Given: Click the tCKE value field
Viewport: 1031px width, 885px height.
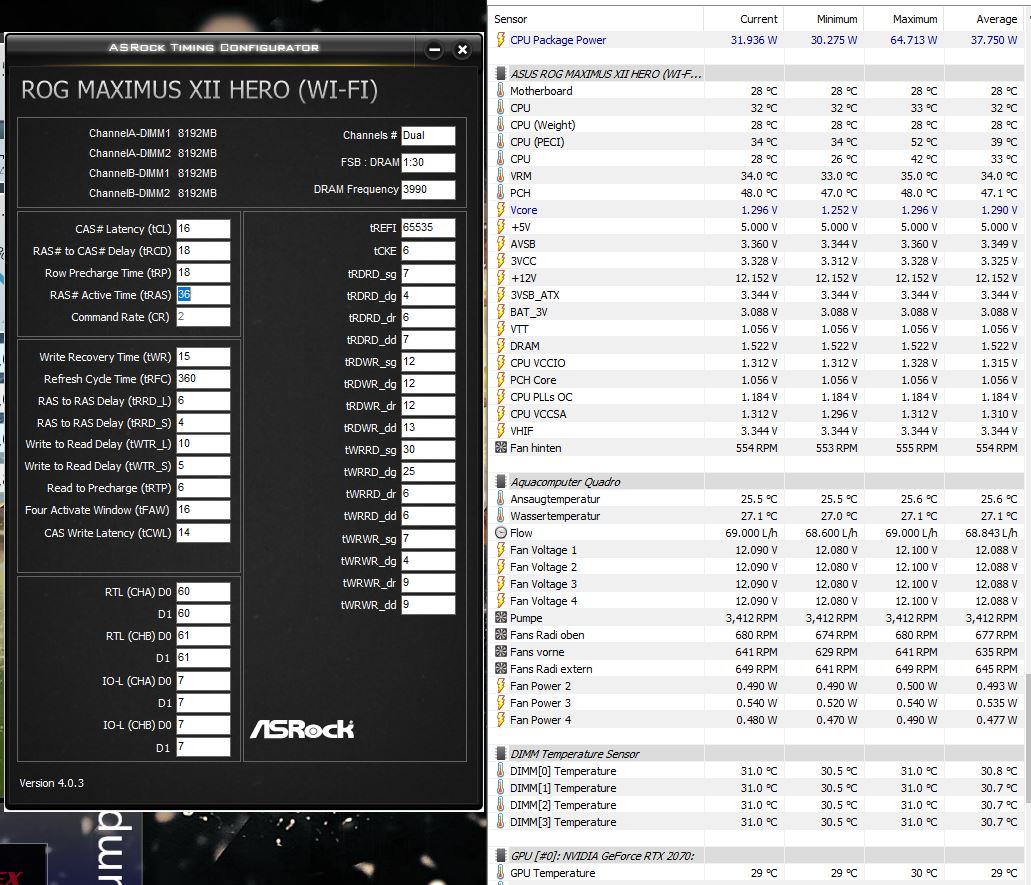Looking at the screenshot, I should pyautogui.click(x=428, y=251).
